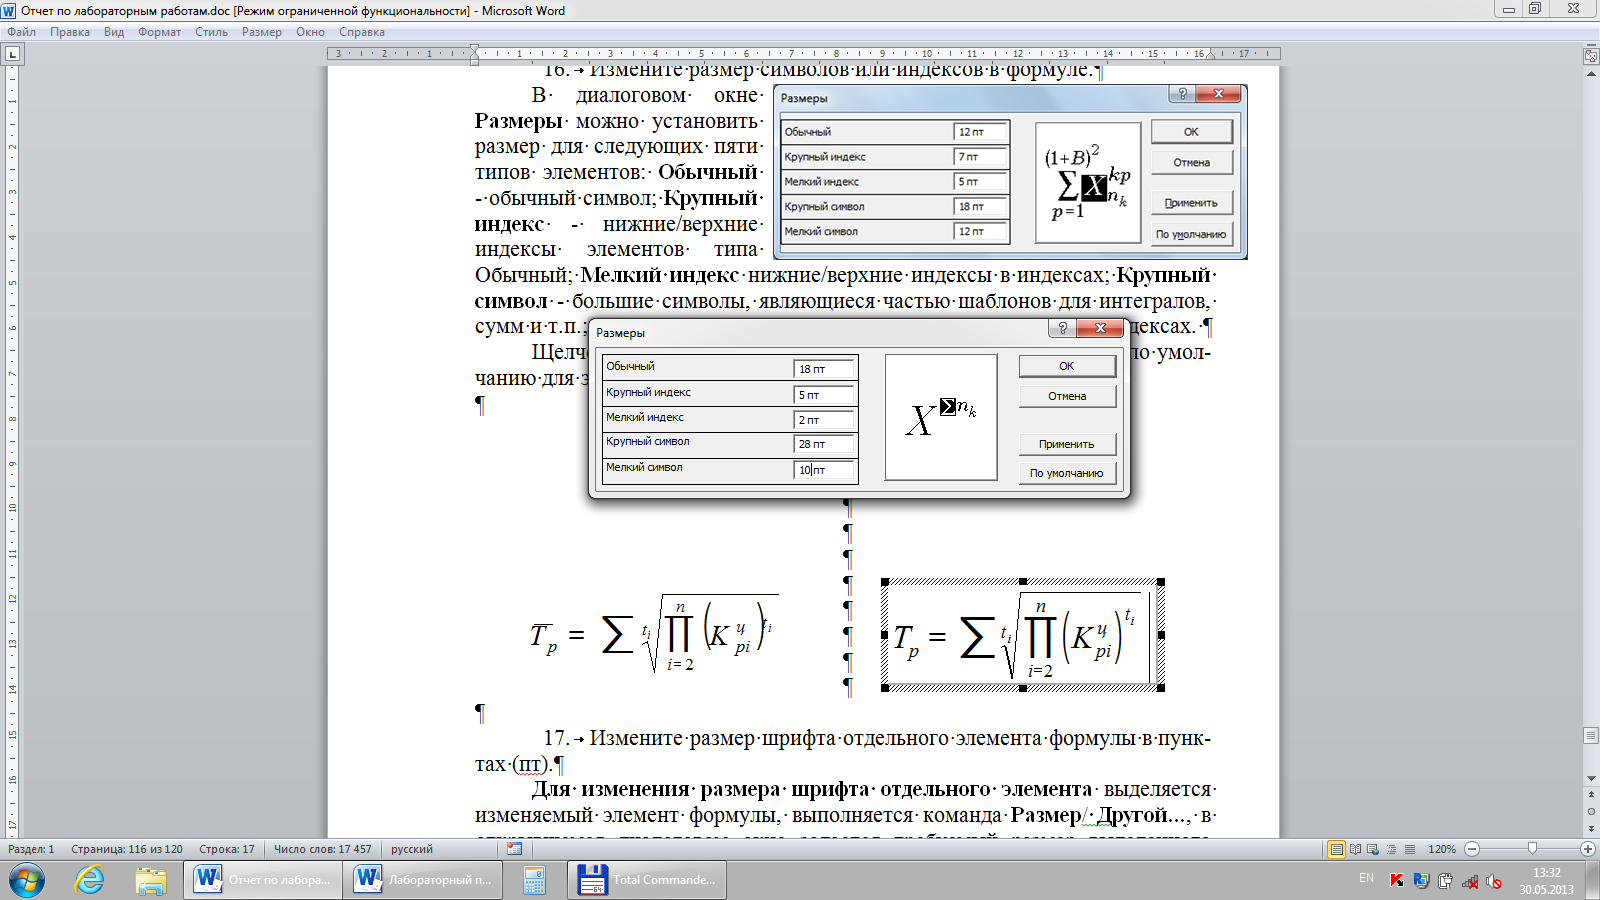Click the vertical scrollbar up arrow

pos(1591,76)
